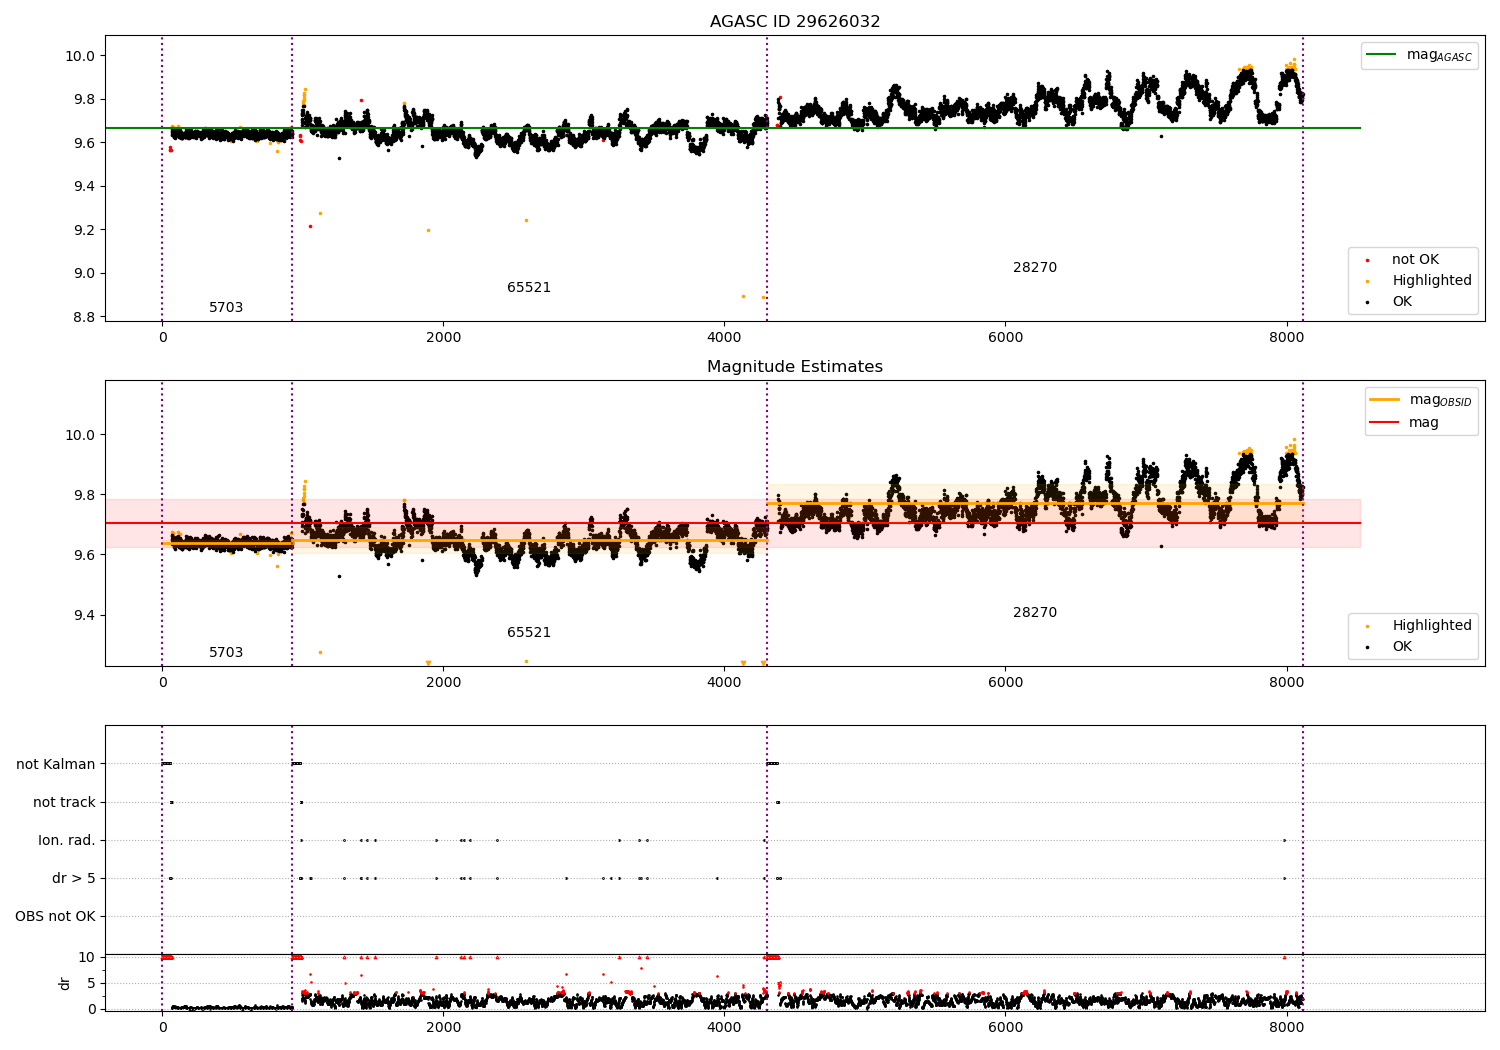Click obsid label 5703 in the top plot
Screen dimensions: 1500x1050
226,308
